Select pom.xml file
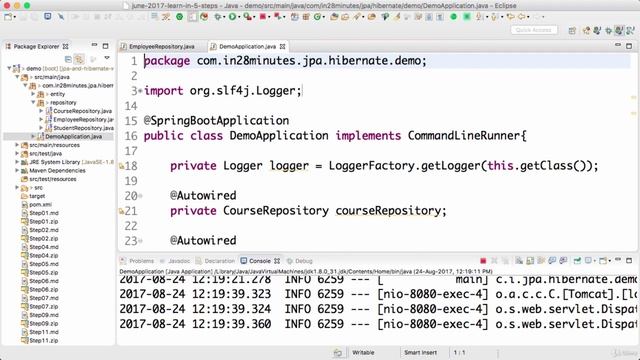Screen dimensions: 640x360 pyautogui.click(x=40, y=204)
